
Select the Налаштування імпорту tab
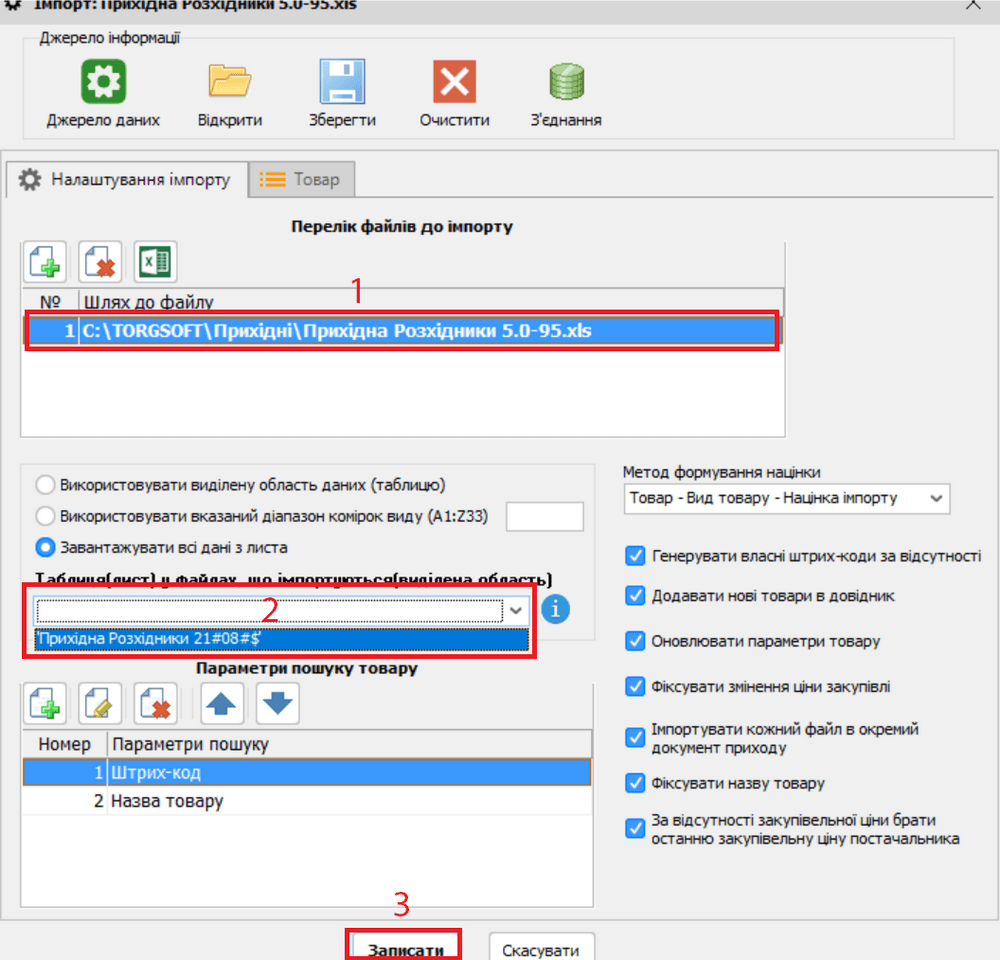(126, 180)
